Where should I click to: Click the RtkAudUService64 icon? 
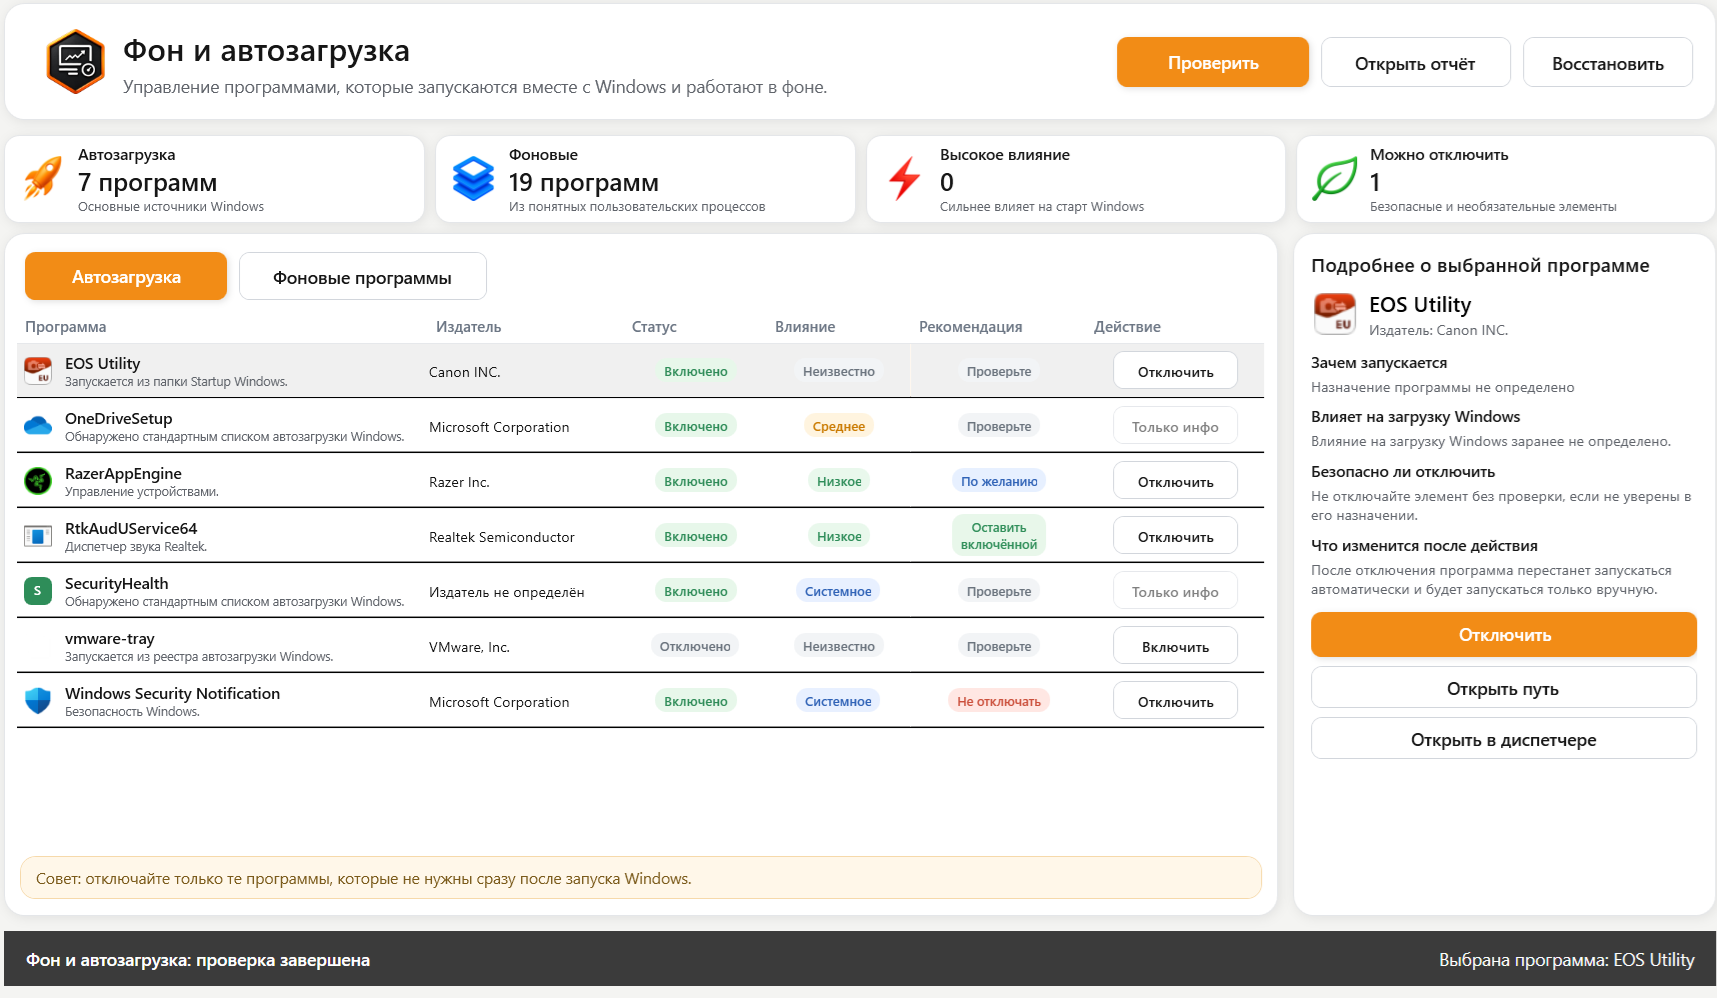coord(38,536)
